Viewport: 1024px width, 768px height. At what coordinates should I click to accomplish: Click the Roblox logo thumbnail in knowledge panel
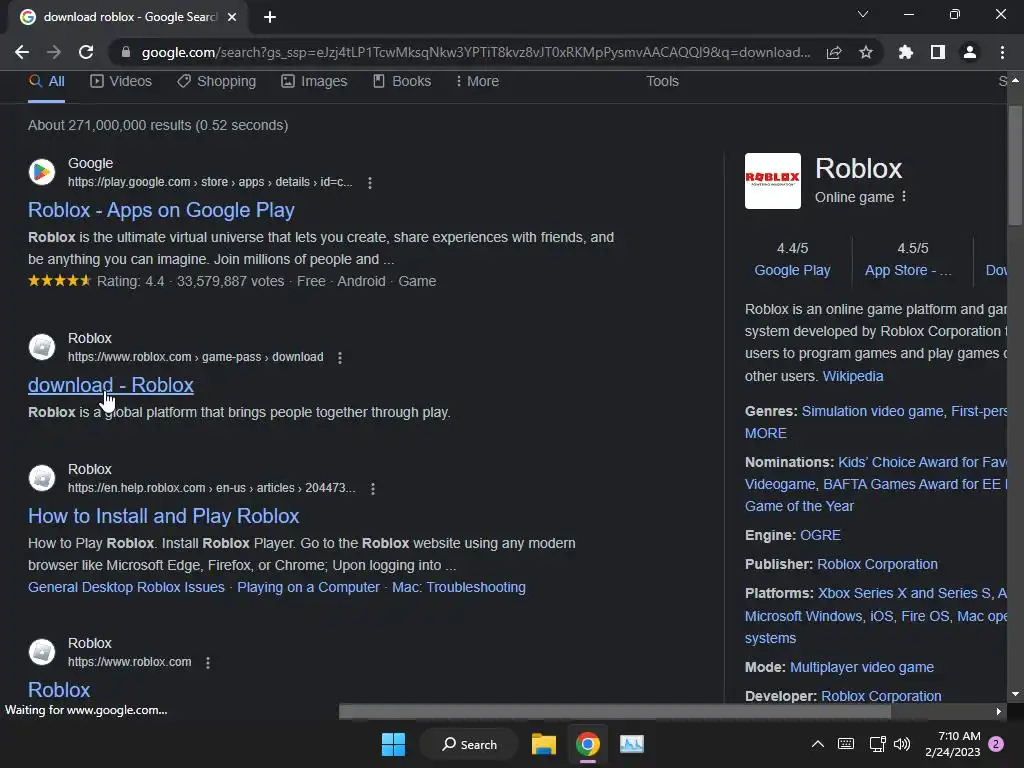pyautogui.click(x=773, y=181)
